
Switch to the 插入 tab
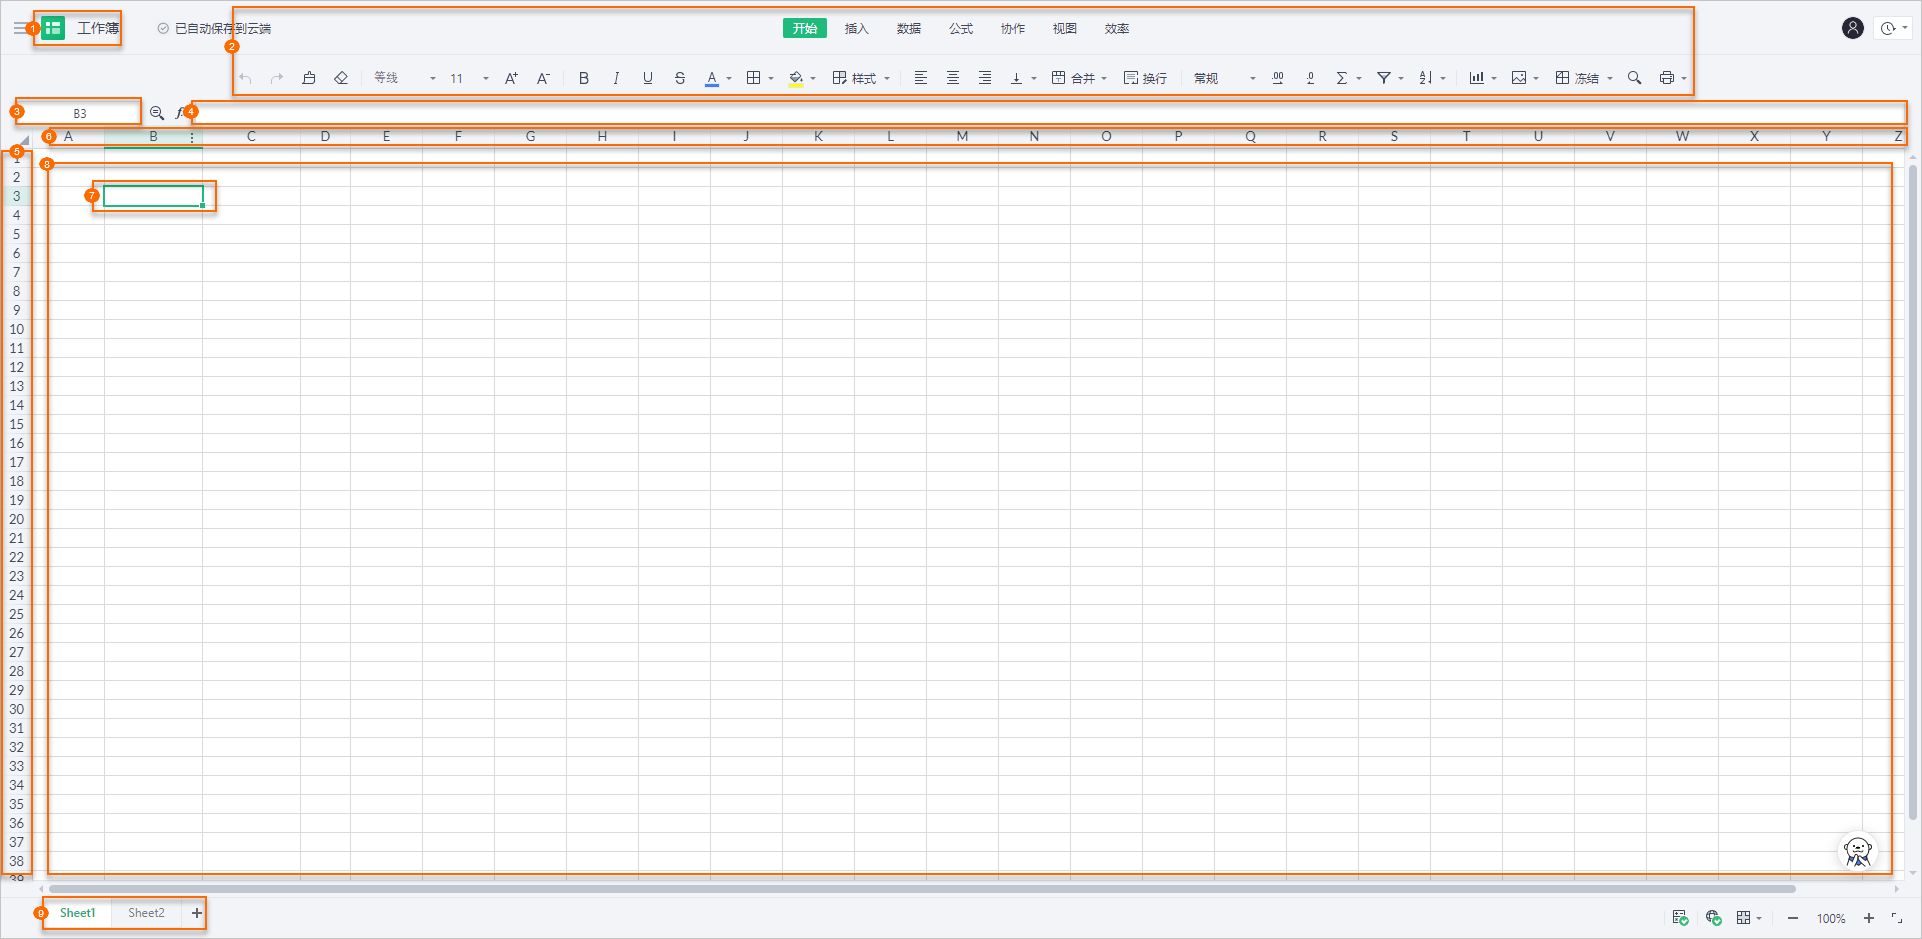click(x=857, y=28)
